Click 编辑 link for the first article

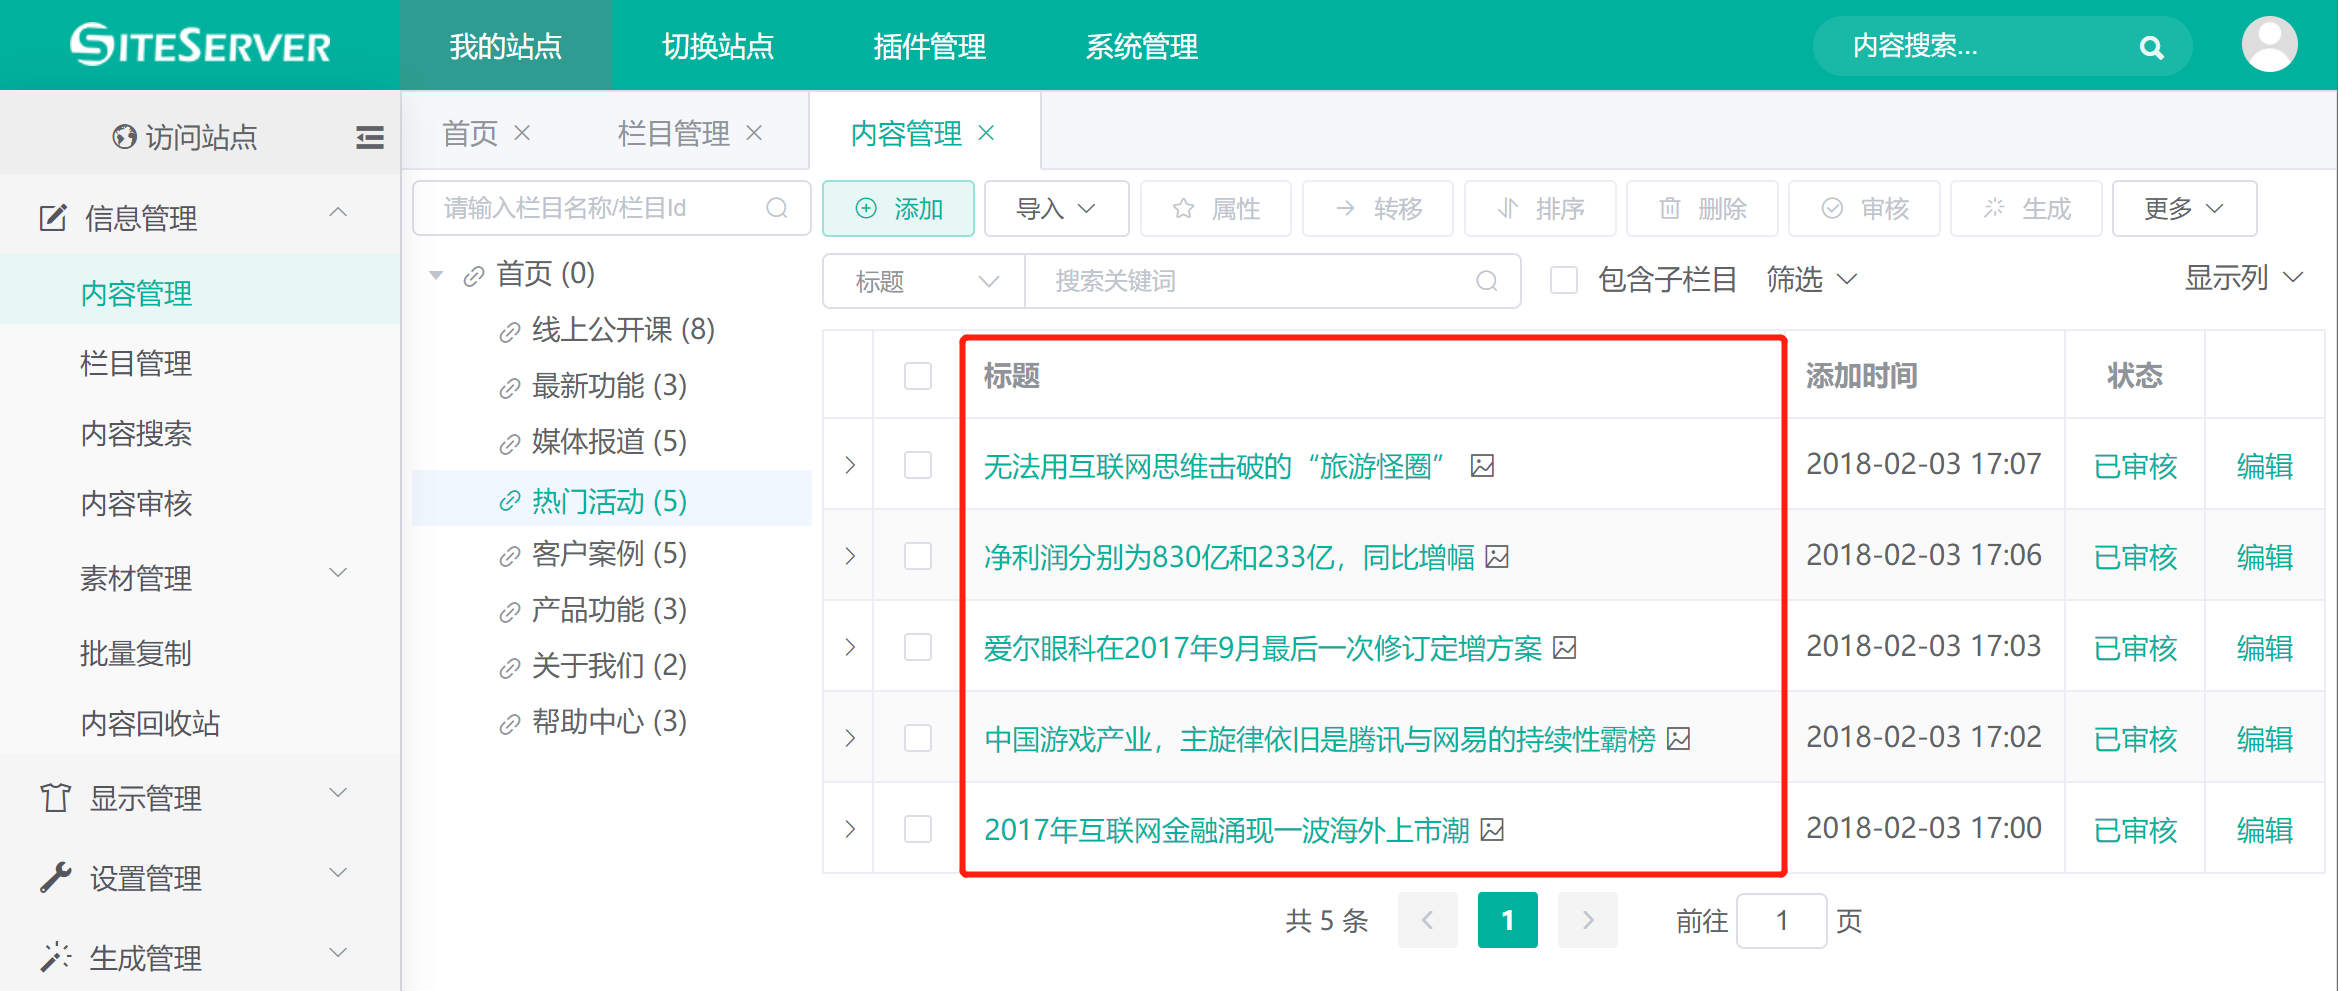click(x=2264, y=465)
